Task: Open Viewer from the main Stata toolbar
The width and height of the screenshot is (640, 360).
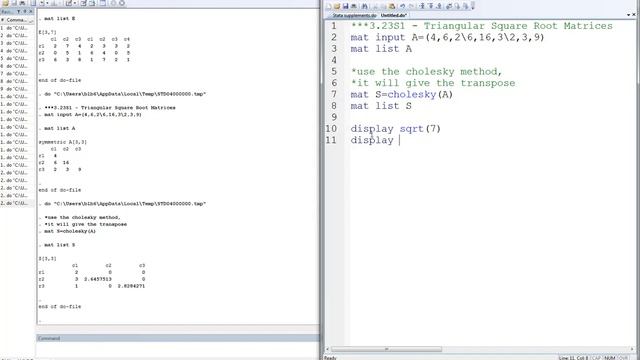Action: coord(42,3)
